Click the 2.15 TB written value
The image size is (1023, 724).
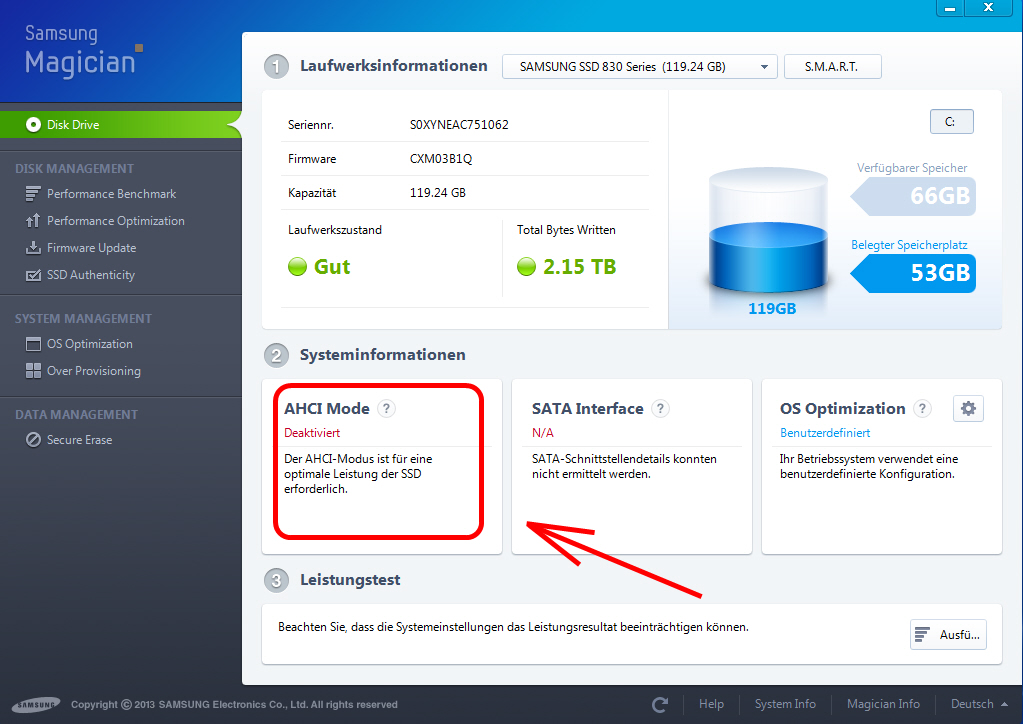coord(579,266)
